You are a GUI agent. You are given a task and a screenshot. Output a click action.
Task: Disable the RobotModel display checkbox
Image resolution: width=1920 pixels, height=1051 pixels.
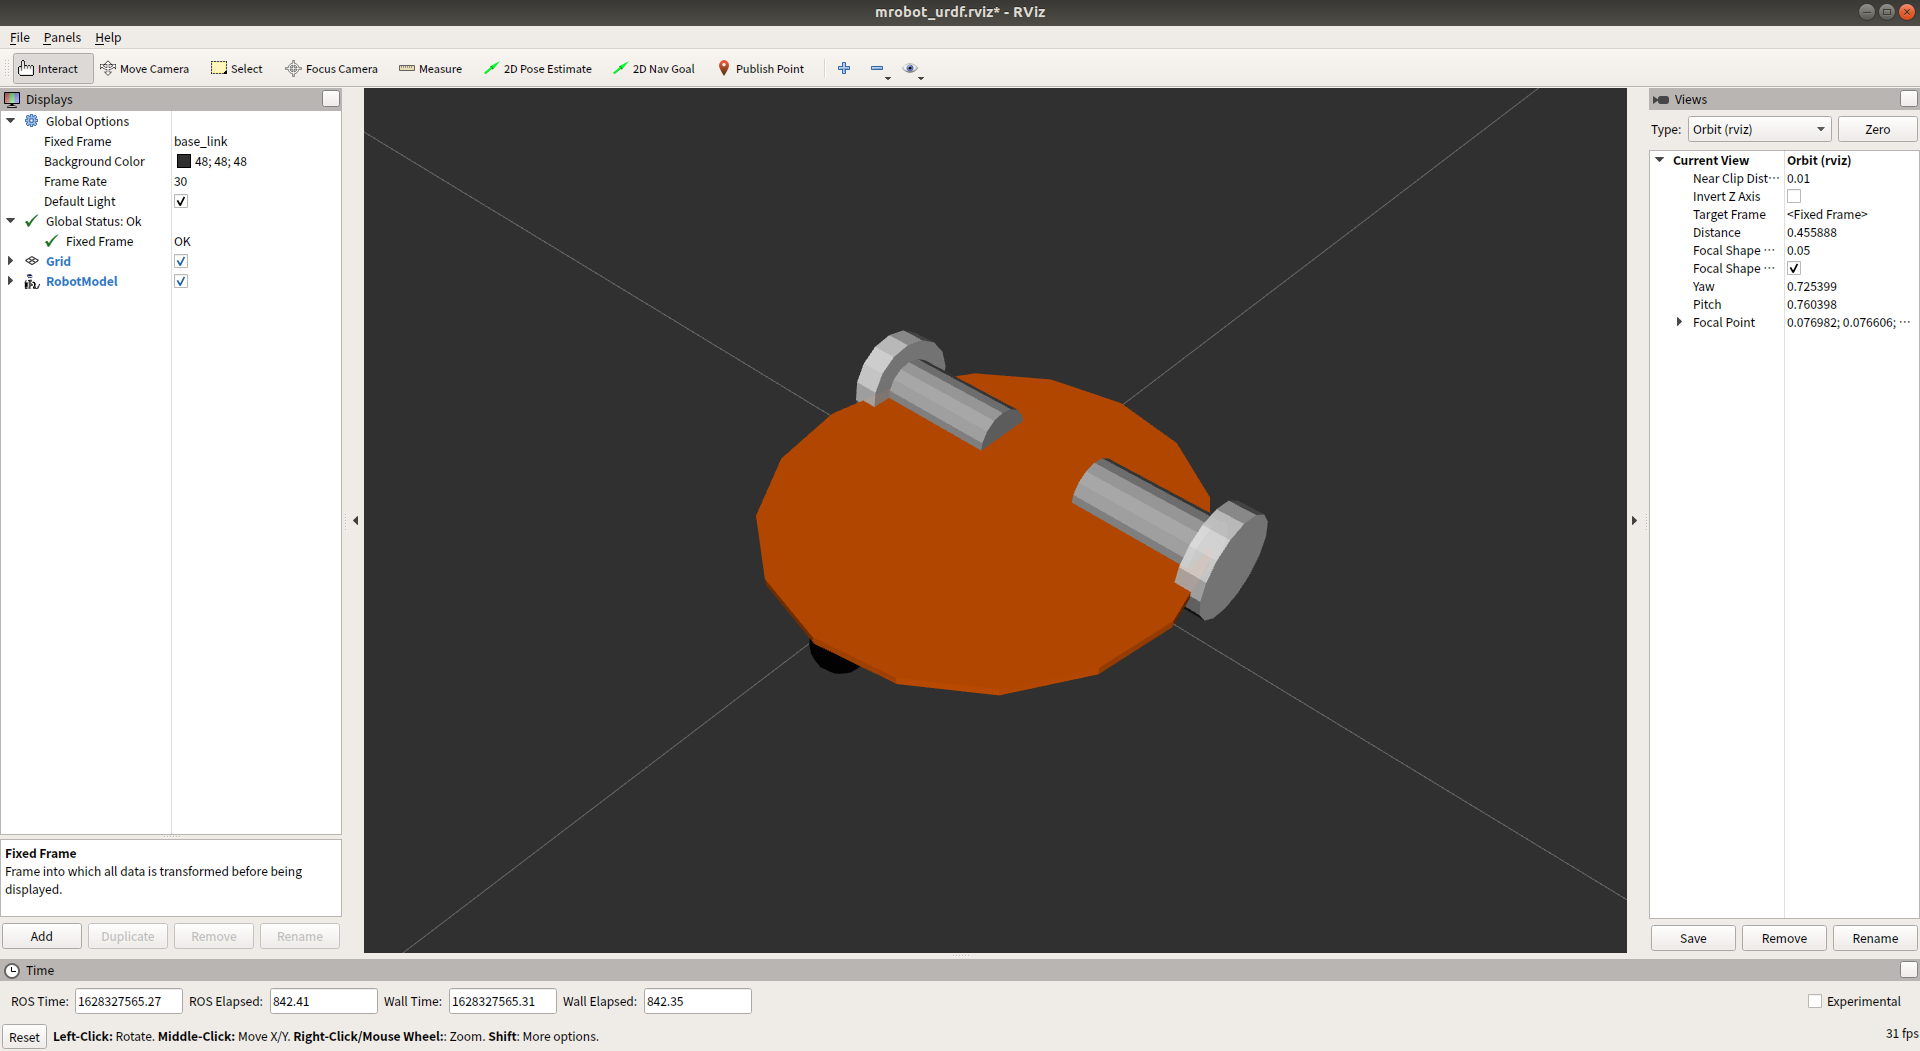tap(181, 281)
